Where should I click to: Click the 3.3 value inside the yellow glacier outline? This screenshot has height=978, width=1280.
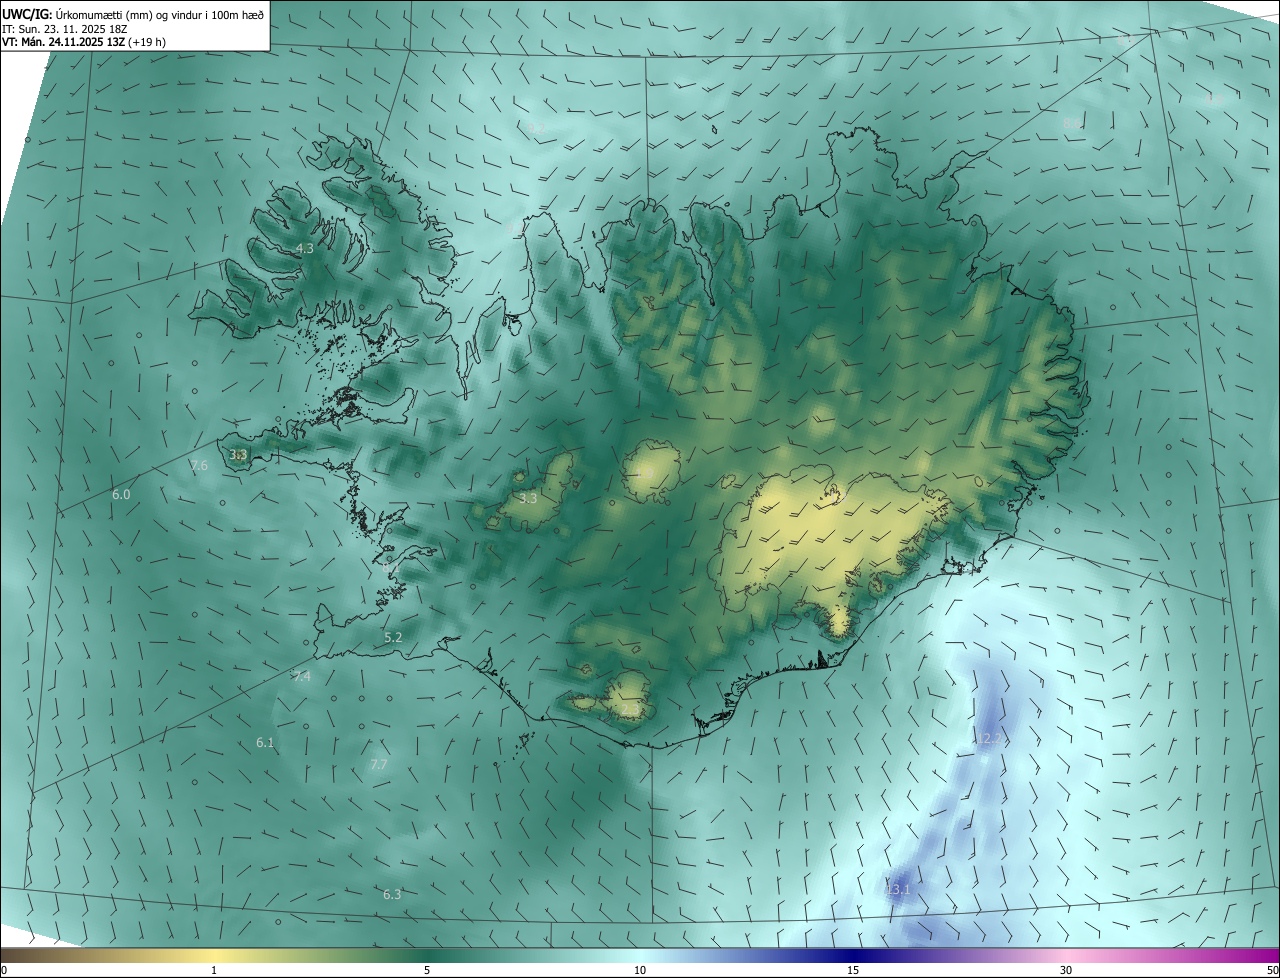point(528,498)
